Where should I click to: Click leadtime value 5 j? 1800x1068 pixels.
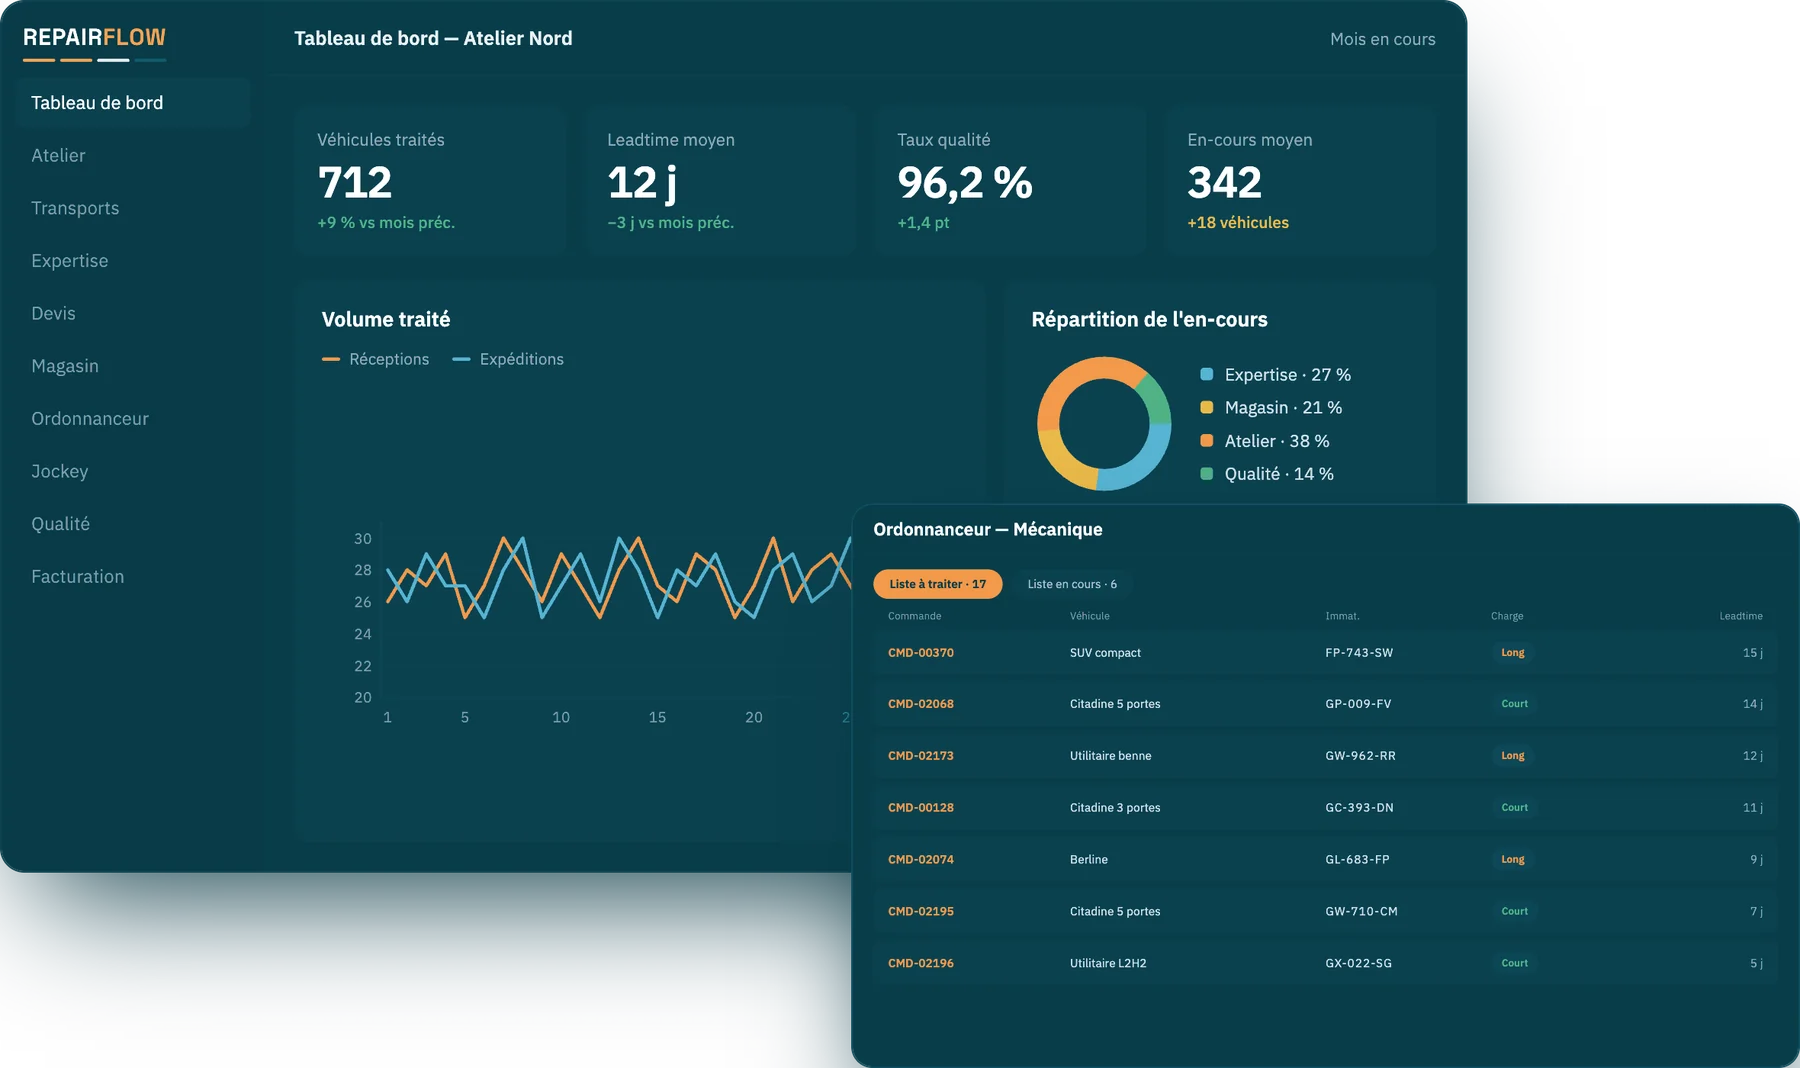pyautogui.click(x=1756, y=964)
